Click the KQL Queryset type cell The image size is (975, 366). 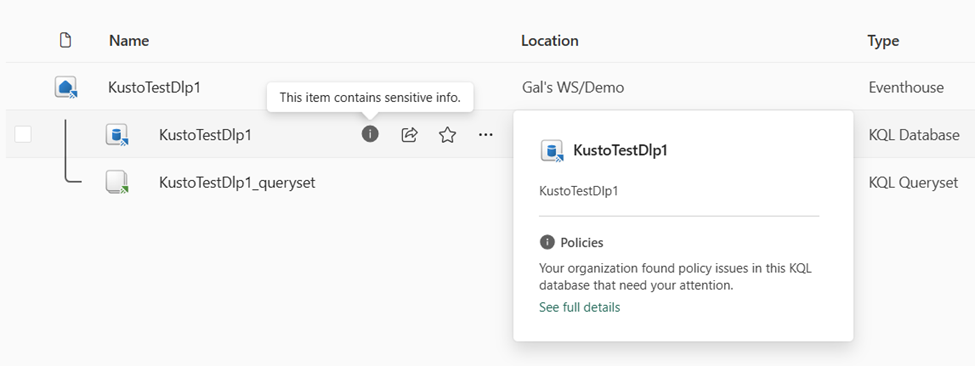coord(913,183)
